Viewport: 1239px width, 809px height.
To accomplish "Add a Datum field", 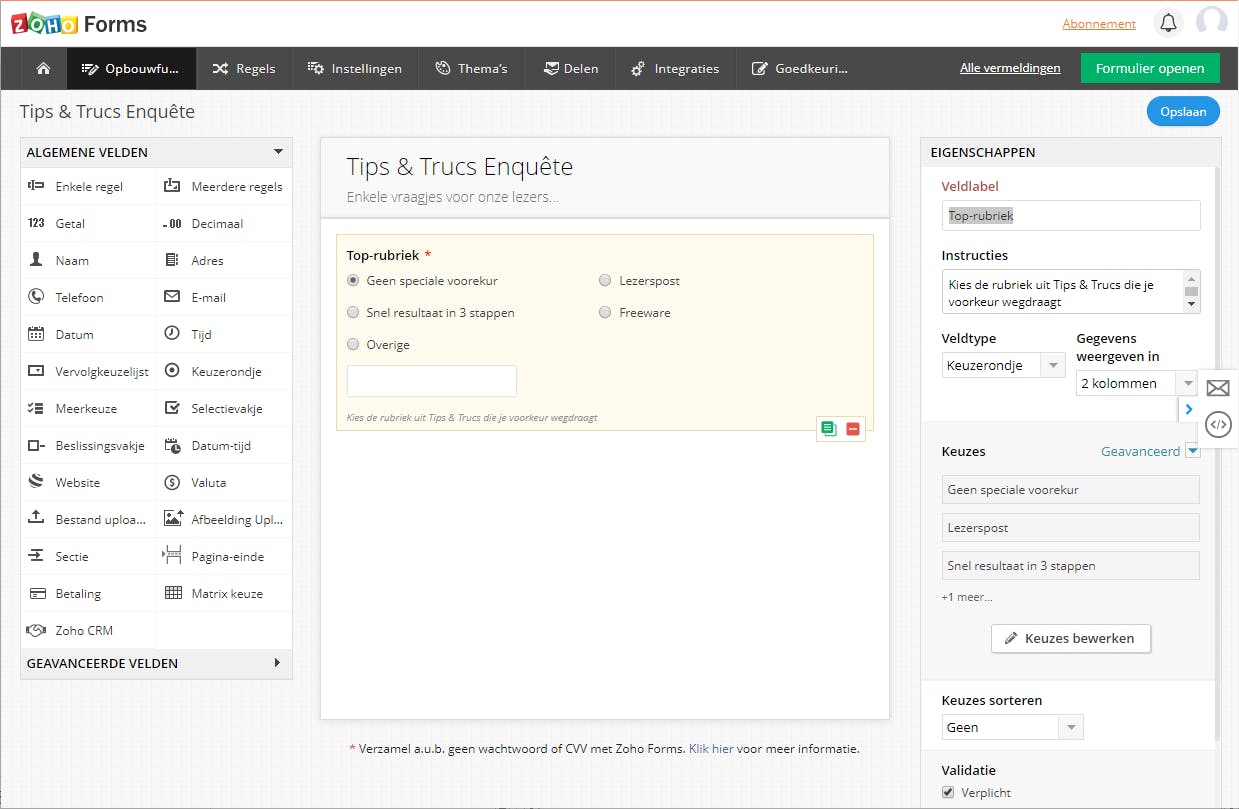I will point(89,334).
